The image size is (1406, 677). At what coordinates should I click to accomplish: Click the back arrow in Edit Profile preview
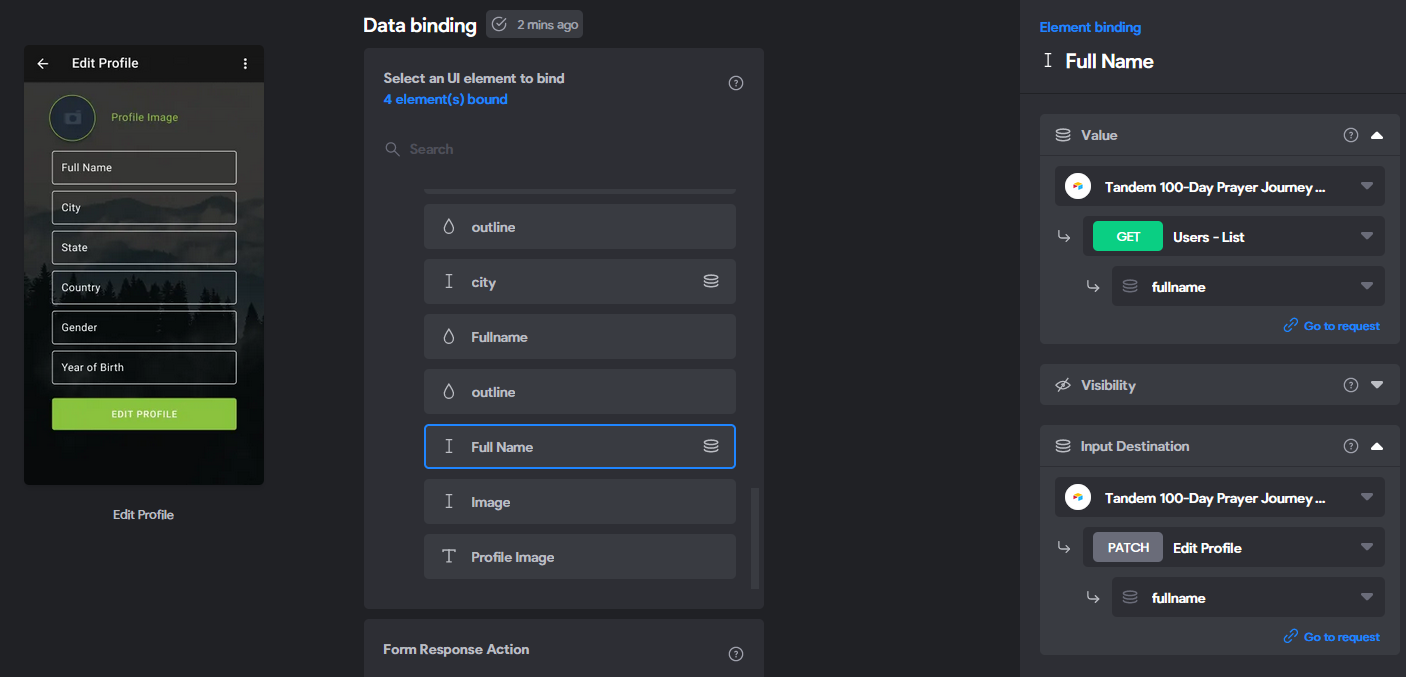coord(43,64)
